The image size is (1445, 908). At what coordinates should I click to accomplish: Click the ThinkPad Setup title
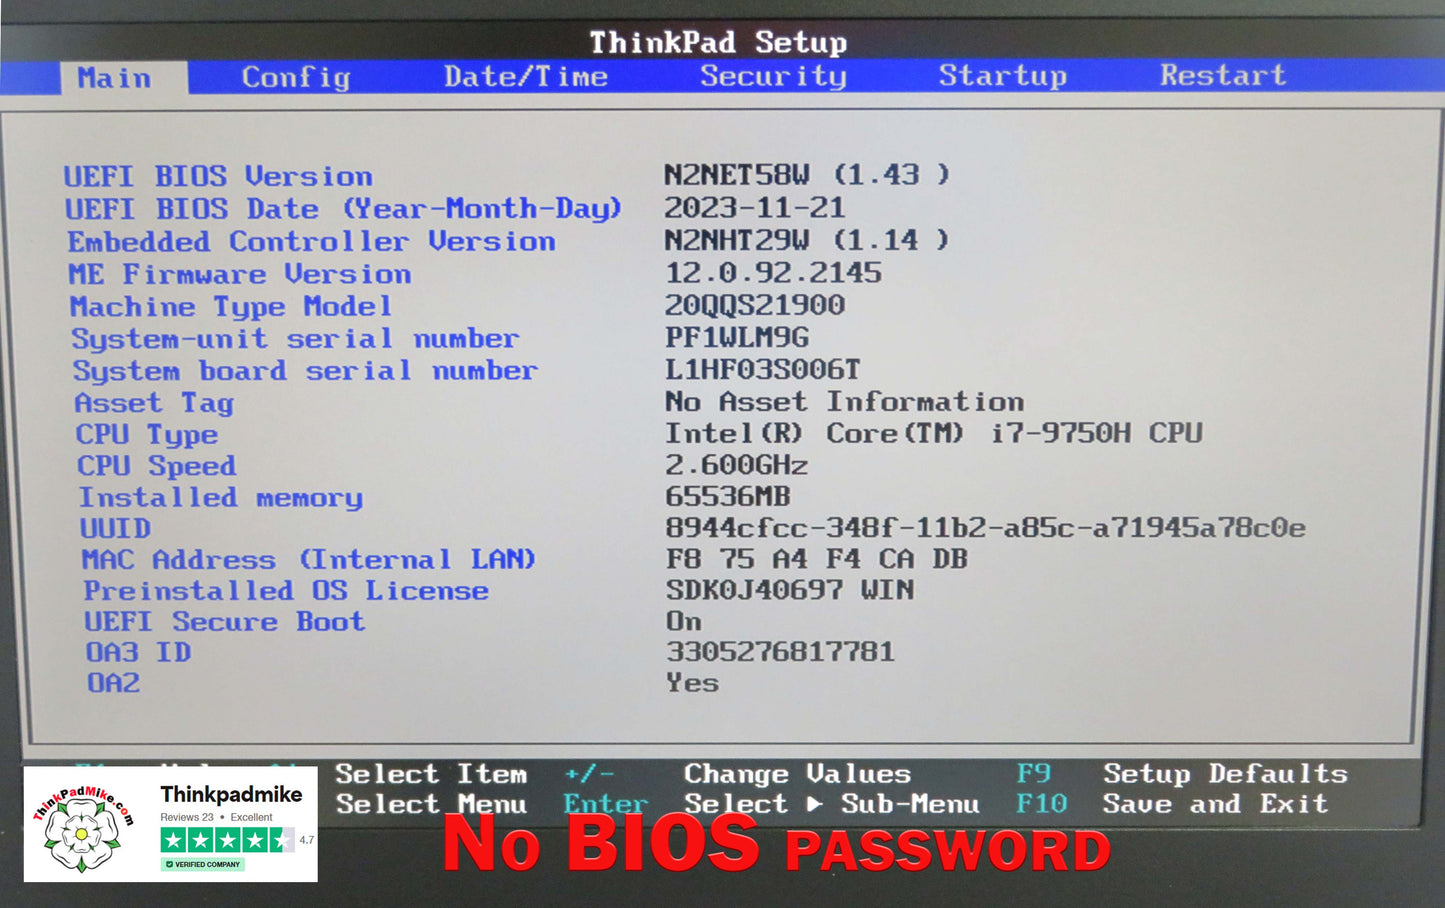tap(718, 42)
